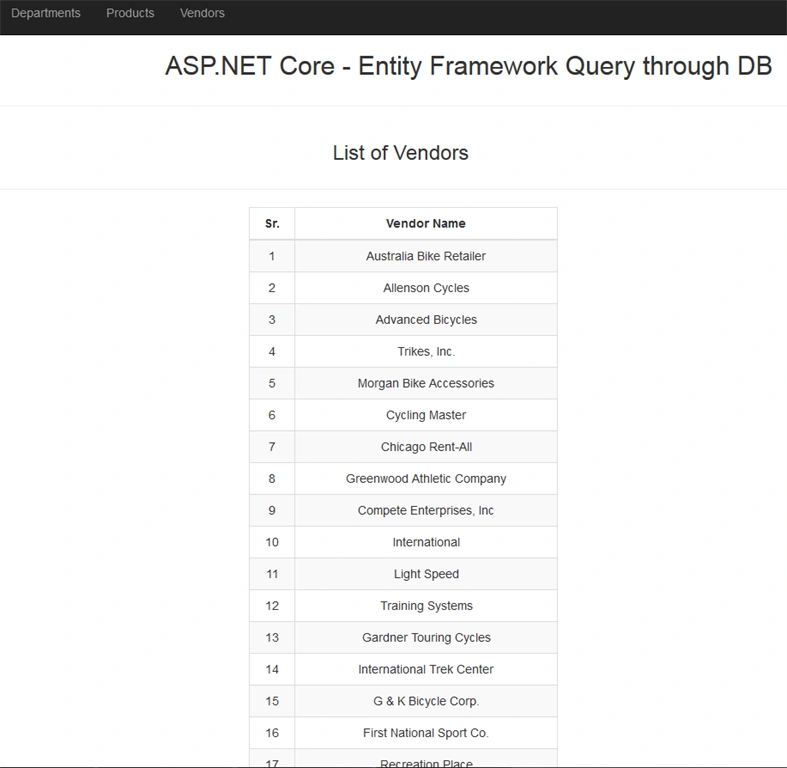787x768 pixels.
Task: Click serial number 16 cell
Action: (272, 733)
